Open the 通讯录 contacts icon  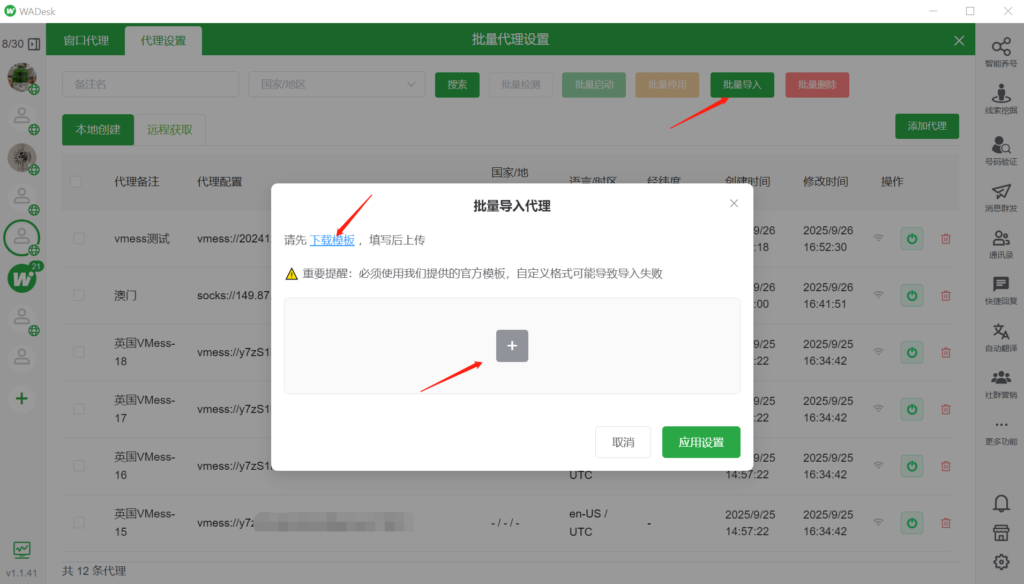(1000, 242)
